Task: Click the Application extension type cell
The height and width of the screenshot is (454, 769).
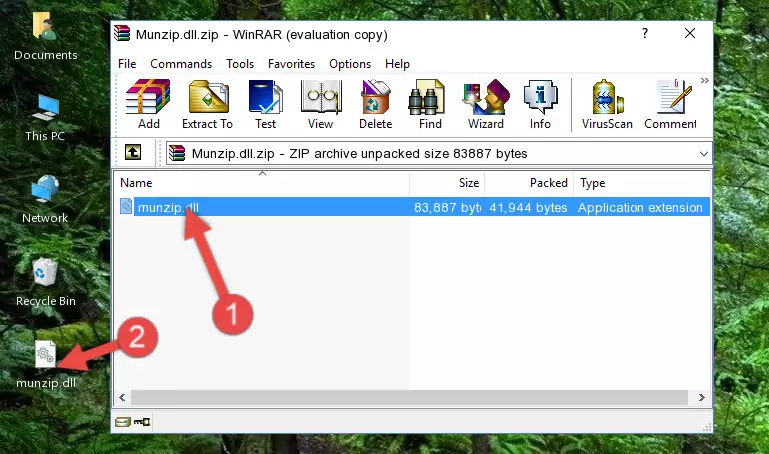Action: coord(640,207)
